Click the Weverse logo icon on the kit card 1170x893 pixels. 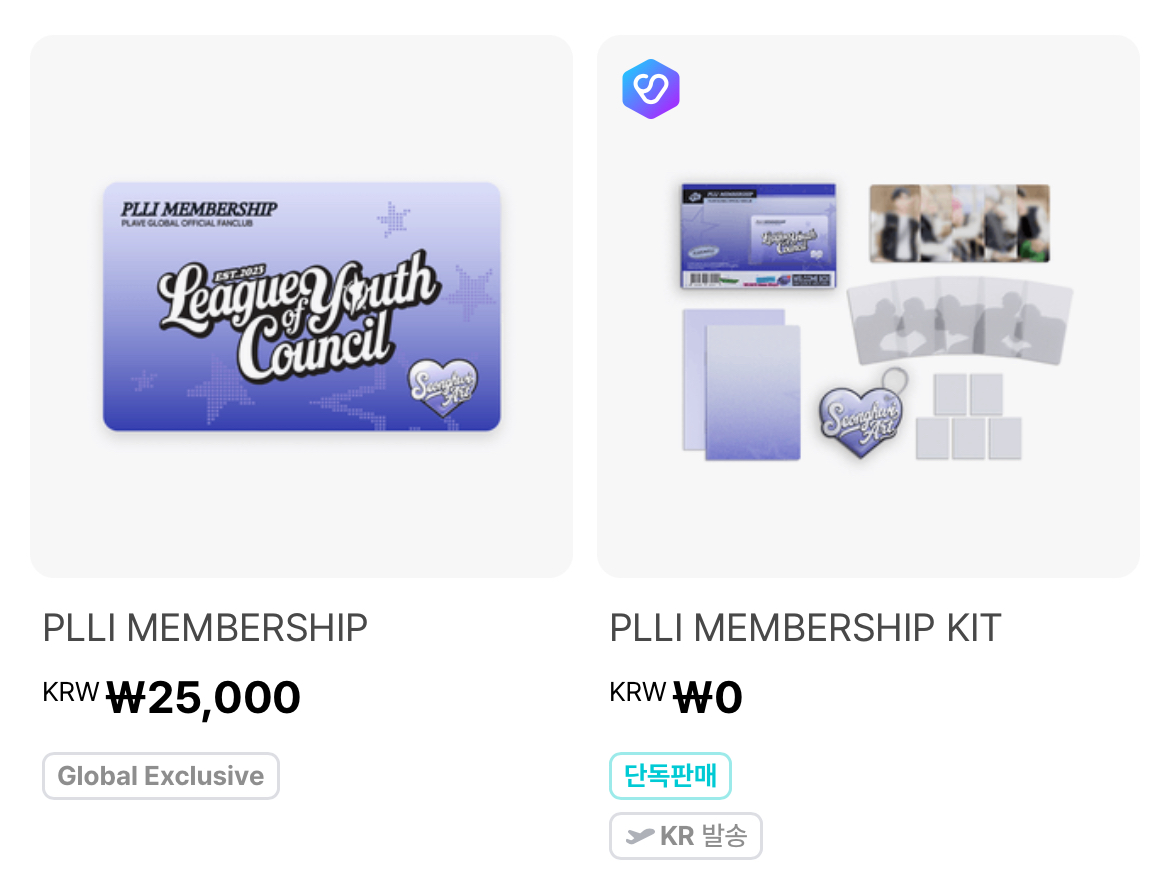tap(650, 89)
